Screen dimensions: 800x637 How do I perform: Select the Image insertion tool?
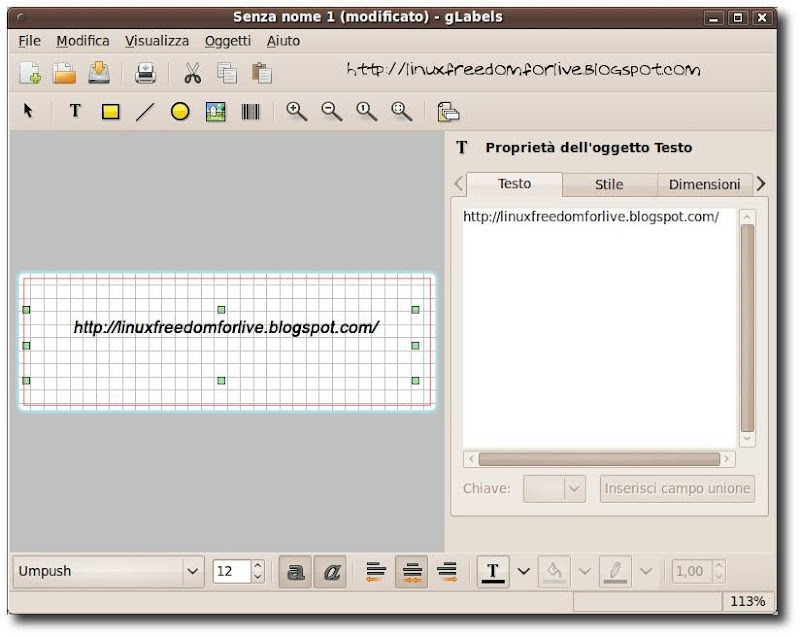[x=215, y=112]
